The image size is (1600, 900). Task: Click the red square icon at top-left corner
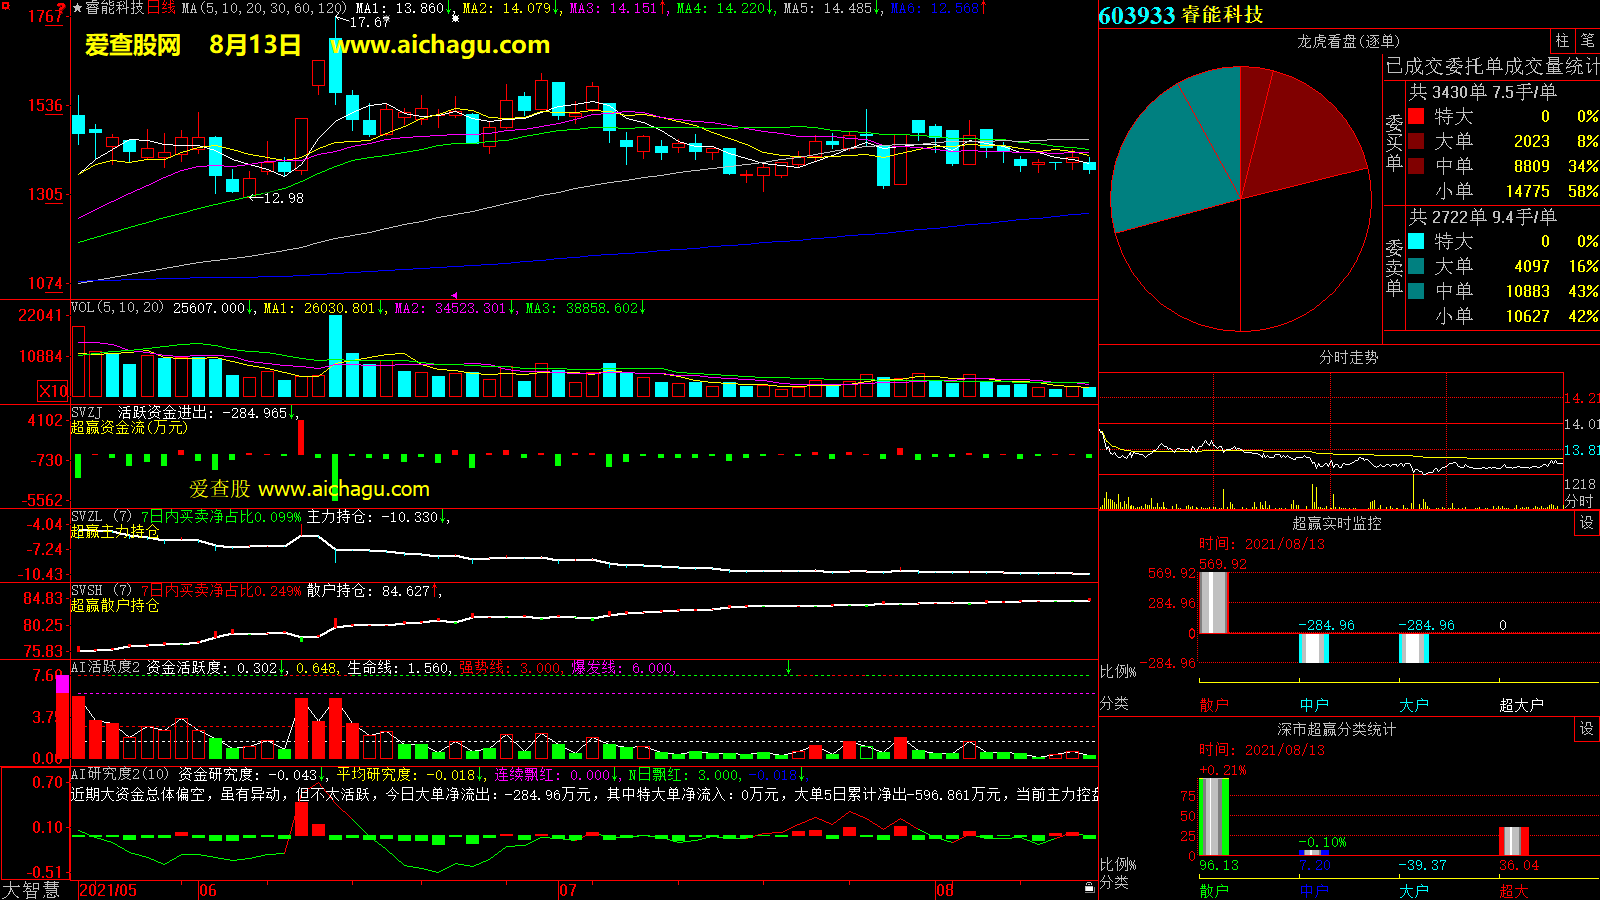tap(5, 6)
